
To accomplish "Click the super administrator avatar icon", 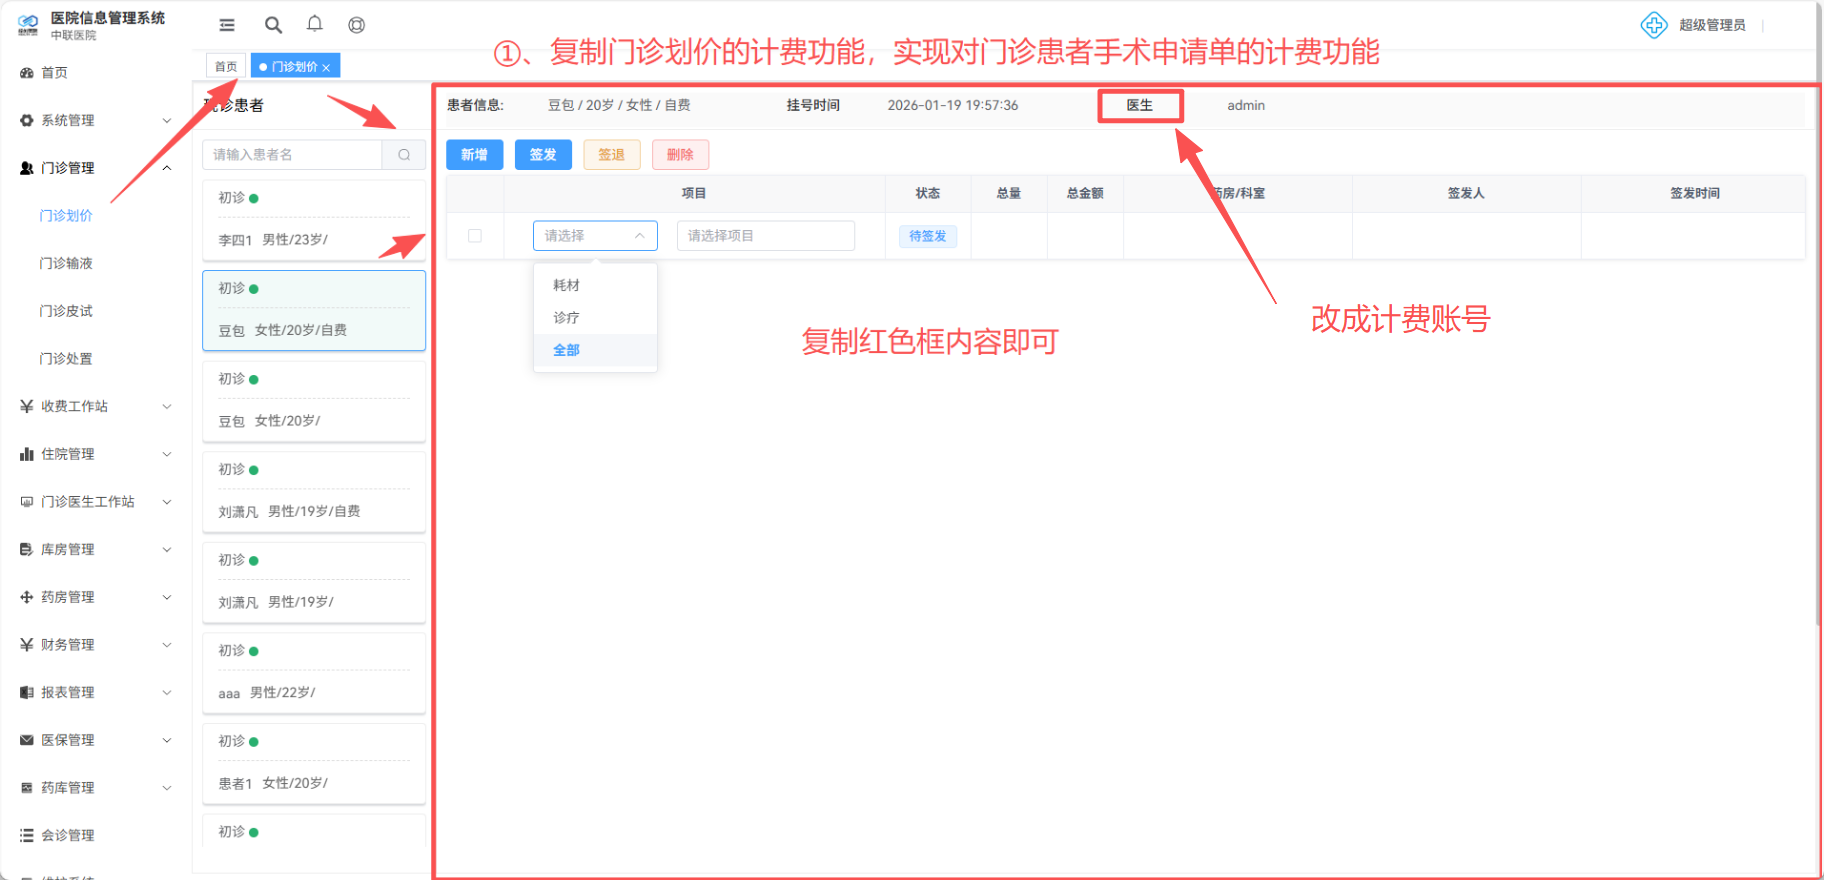I will 1654,25.
